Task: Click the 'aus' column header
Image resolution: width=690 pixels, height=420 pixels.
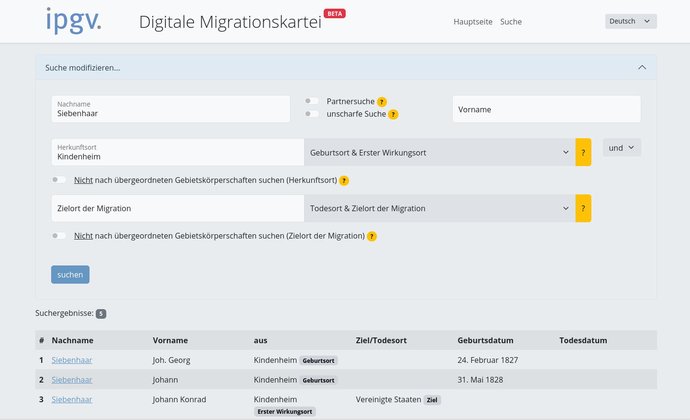Action: click(x=261, y=340)
